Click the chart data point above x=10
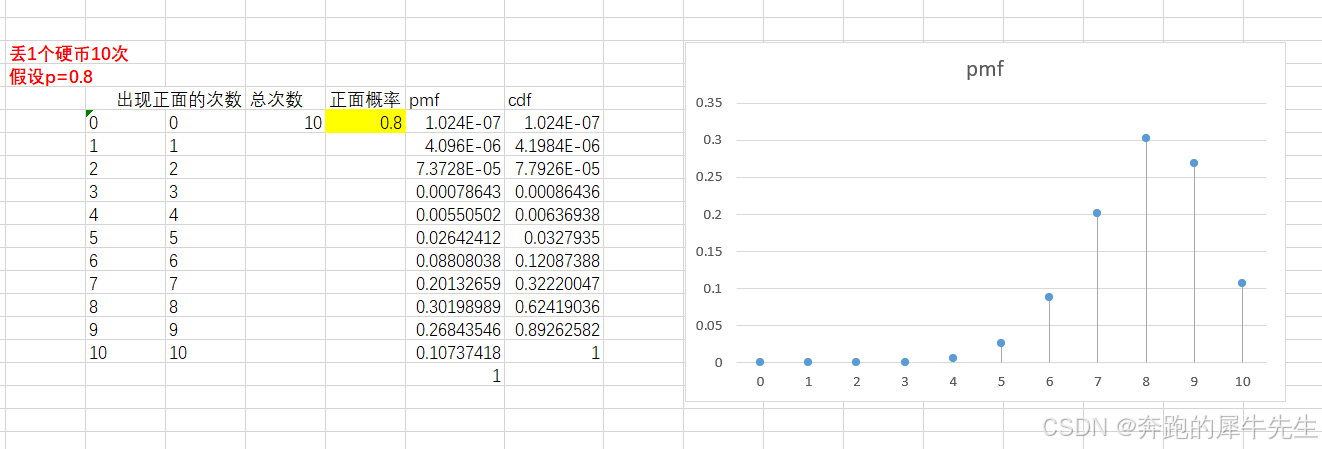 pos(1242,283)
